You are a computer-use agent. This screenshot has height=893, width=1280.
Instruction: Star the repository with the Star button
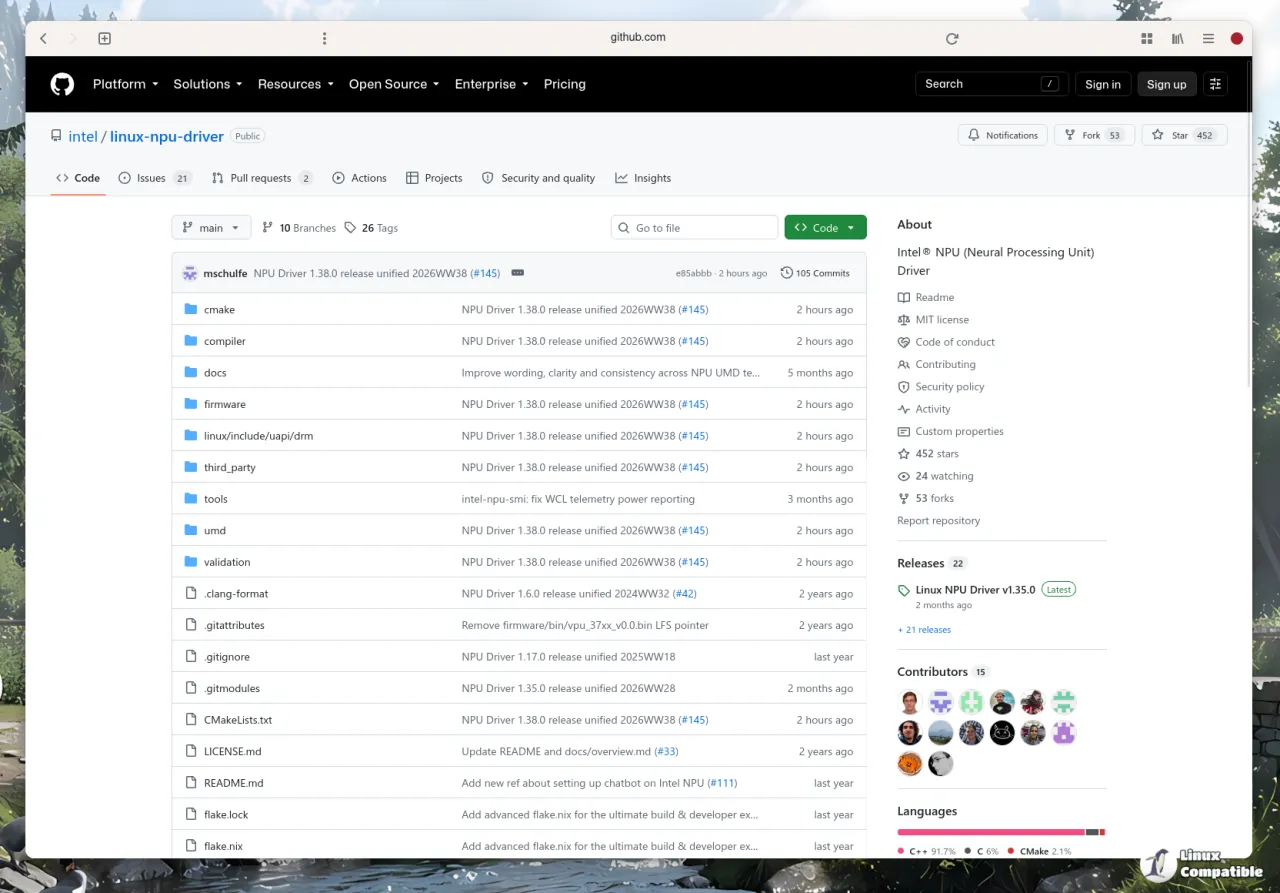pyautogui.click(x=1184, y=135)
